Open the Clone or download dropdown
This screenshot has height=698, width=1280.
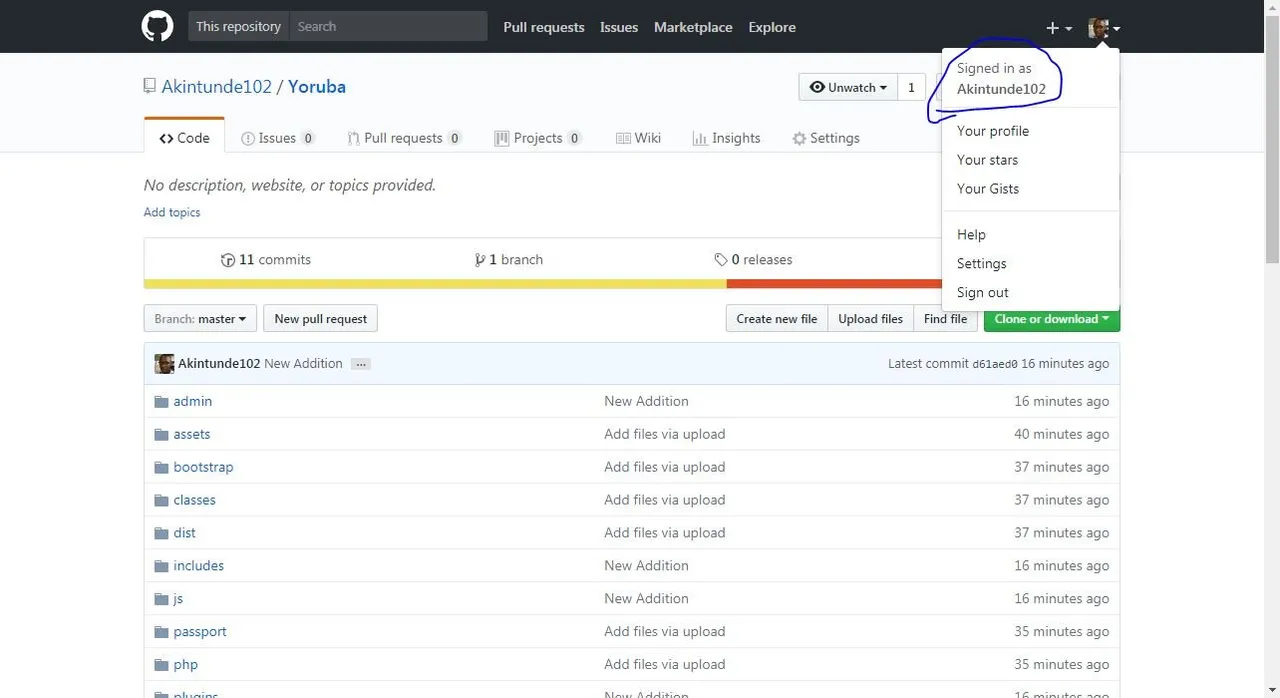click(1051, 319)
